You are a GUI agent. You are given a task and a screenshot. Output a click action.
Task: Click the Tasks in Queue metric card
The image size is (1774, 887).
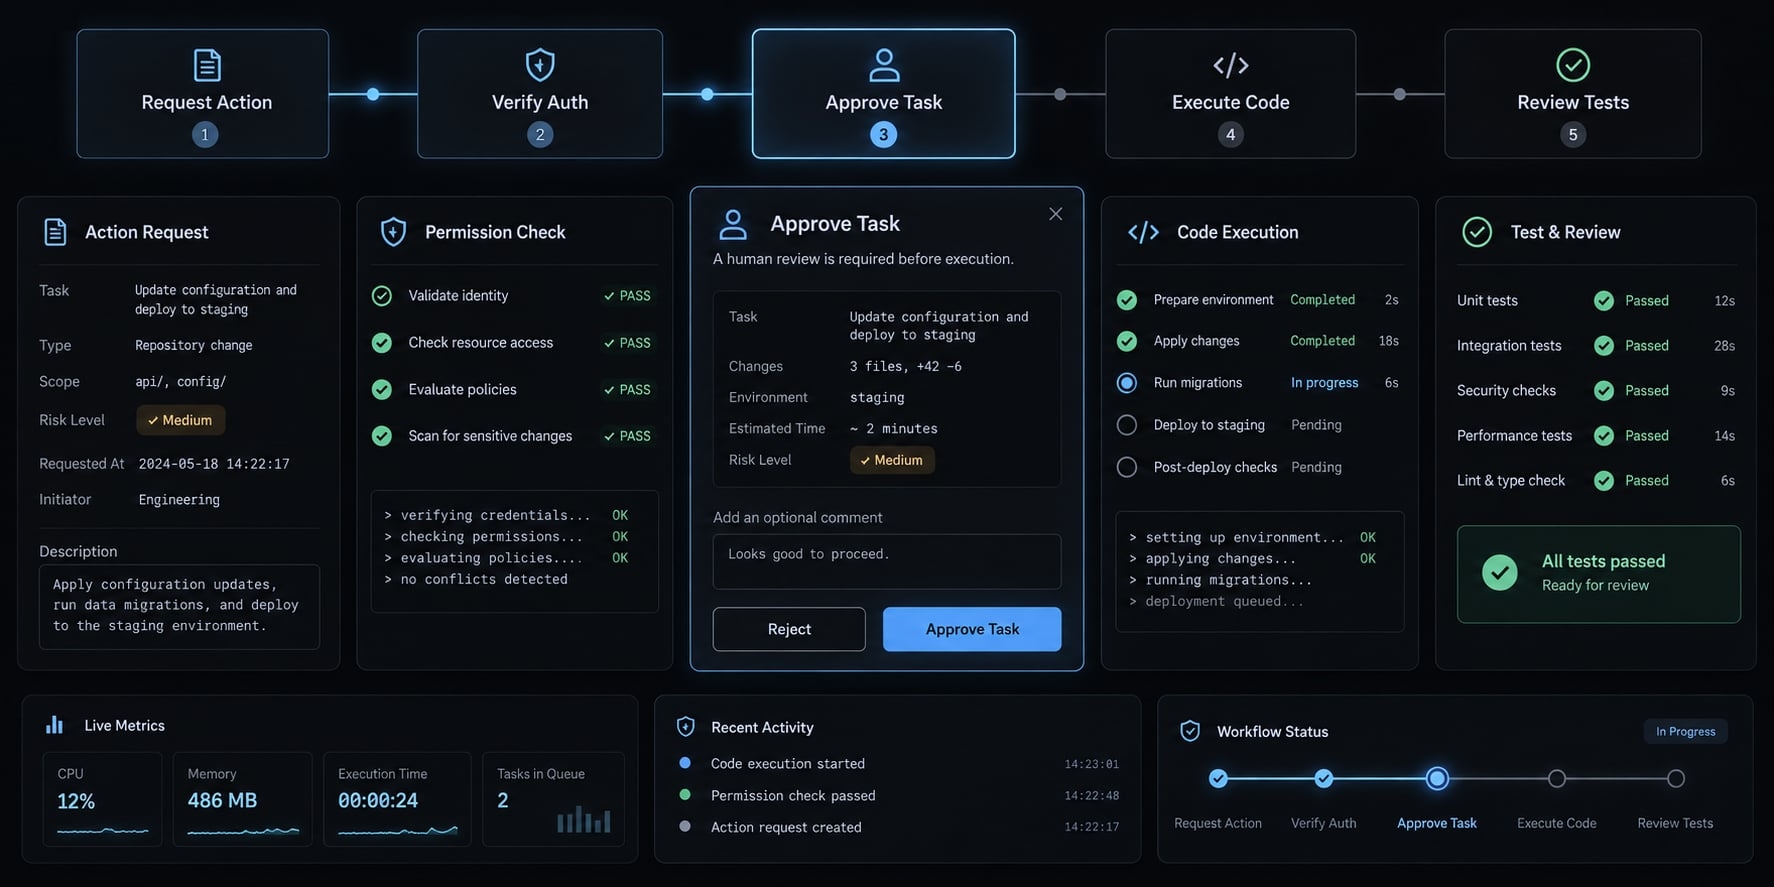click(553, 799)
